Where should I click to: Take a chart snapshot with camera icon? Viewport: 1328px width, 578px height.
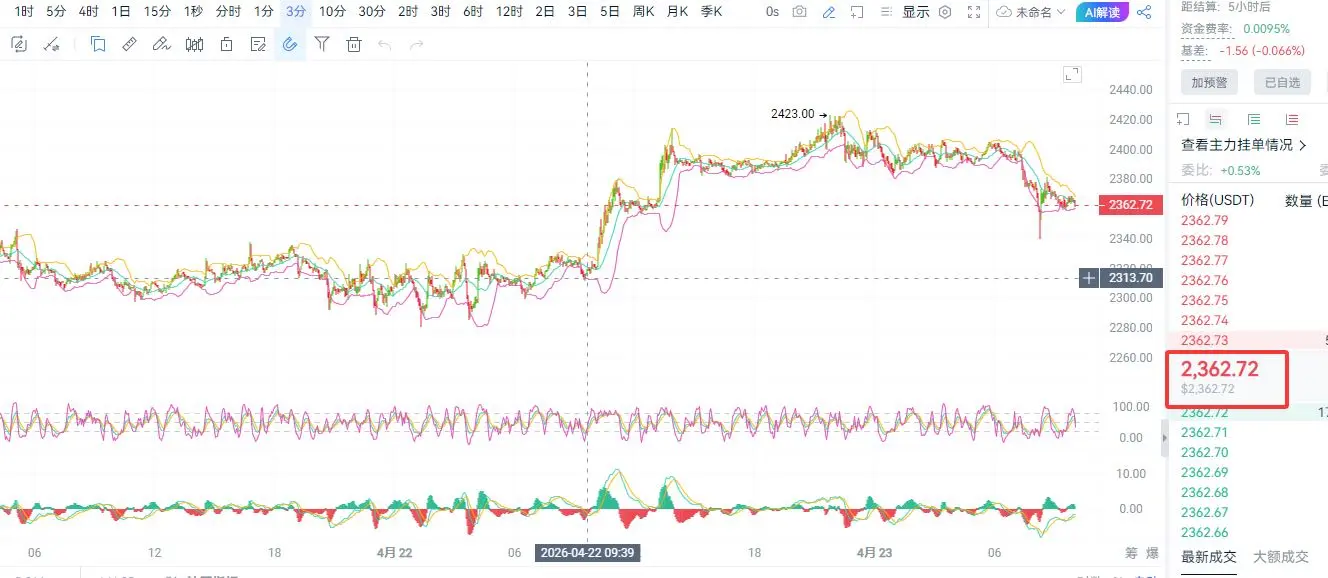click(799, 12)
